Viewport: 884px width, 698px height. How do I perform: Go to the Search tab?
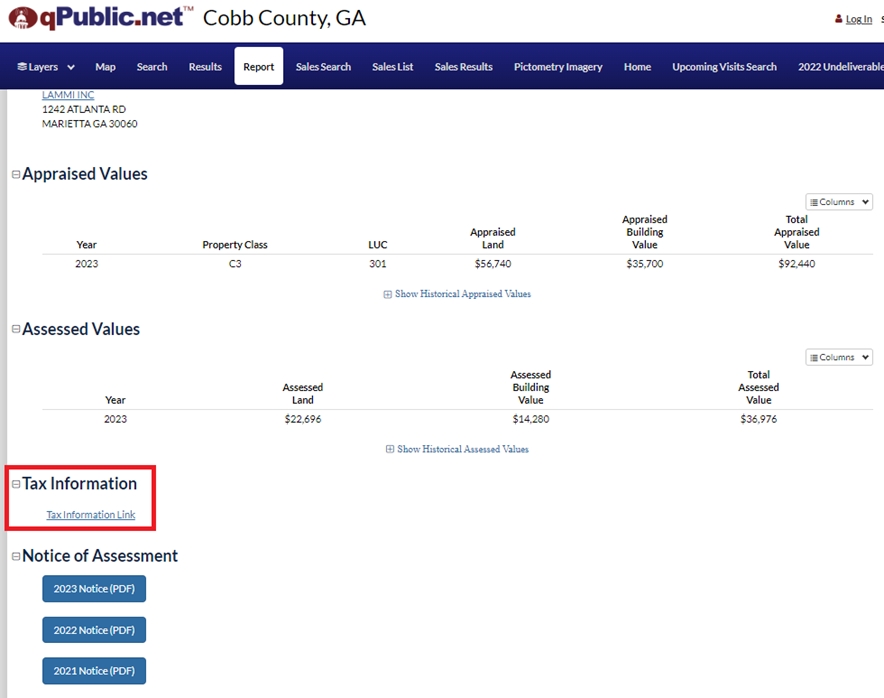(152, 67)
